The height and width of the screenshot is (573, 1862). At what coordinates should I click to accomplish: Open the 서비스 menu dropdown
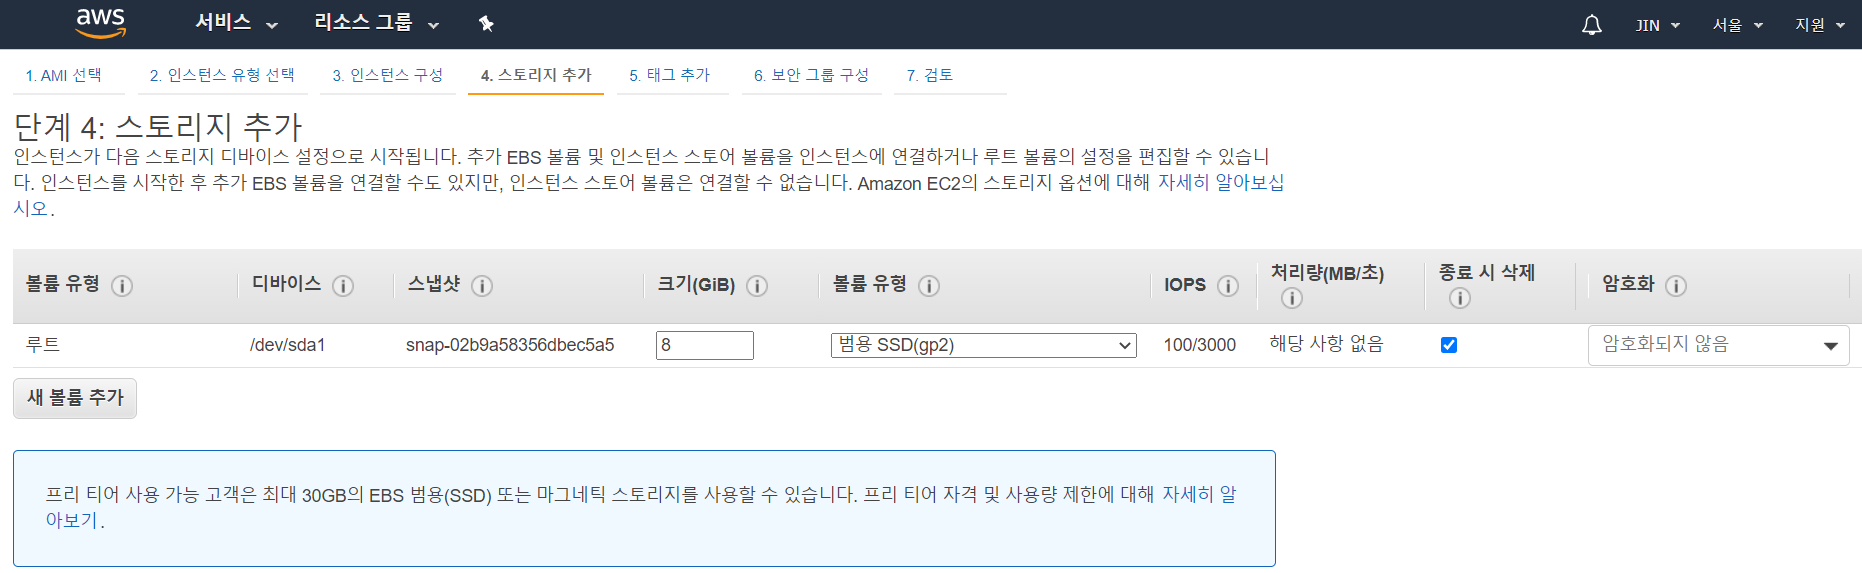click(x=236, y=23)
